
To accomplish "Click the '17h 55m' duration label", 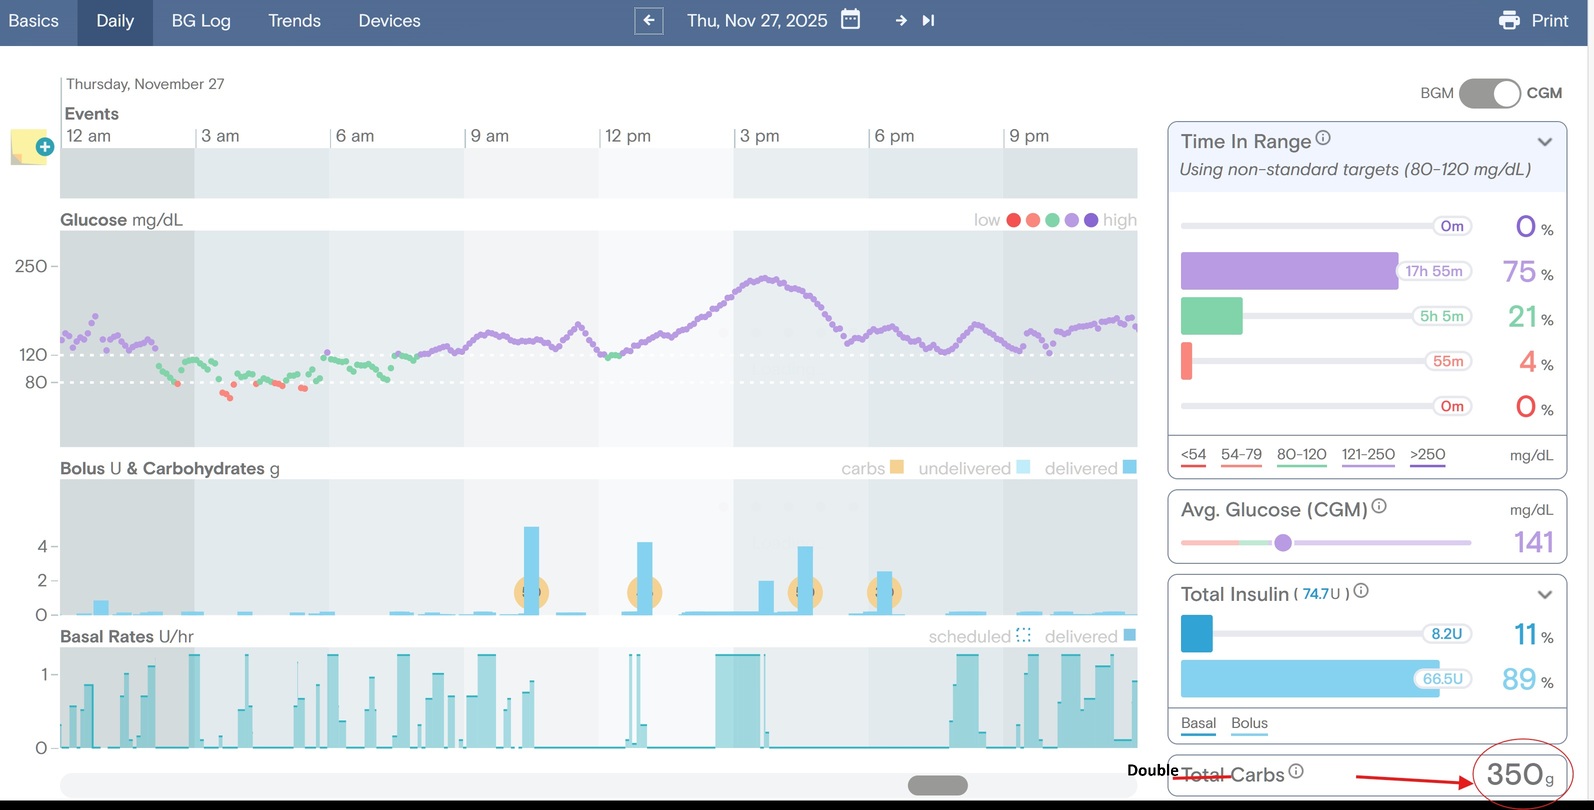I will [1434, 271].
